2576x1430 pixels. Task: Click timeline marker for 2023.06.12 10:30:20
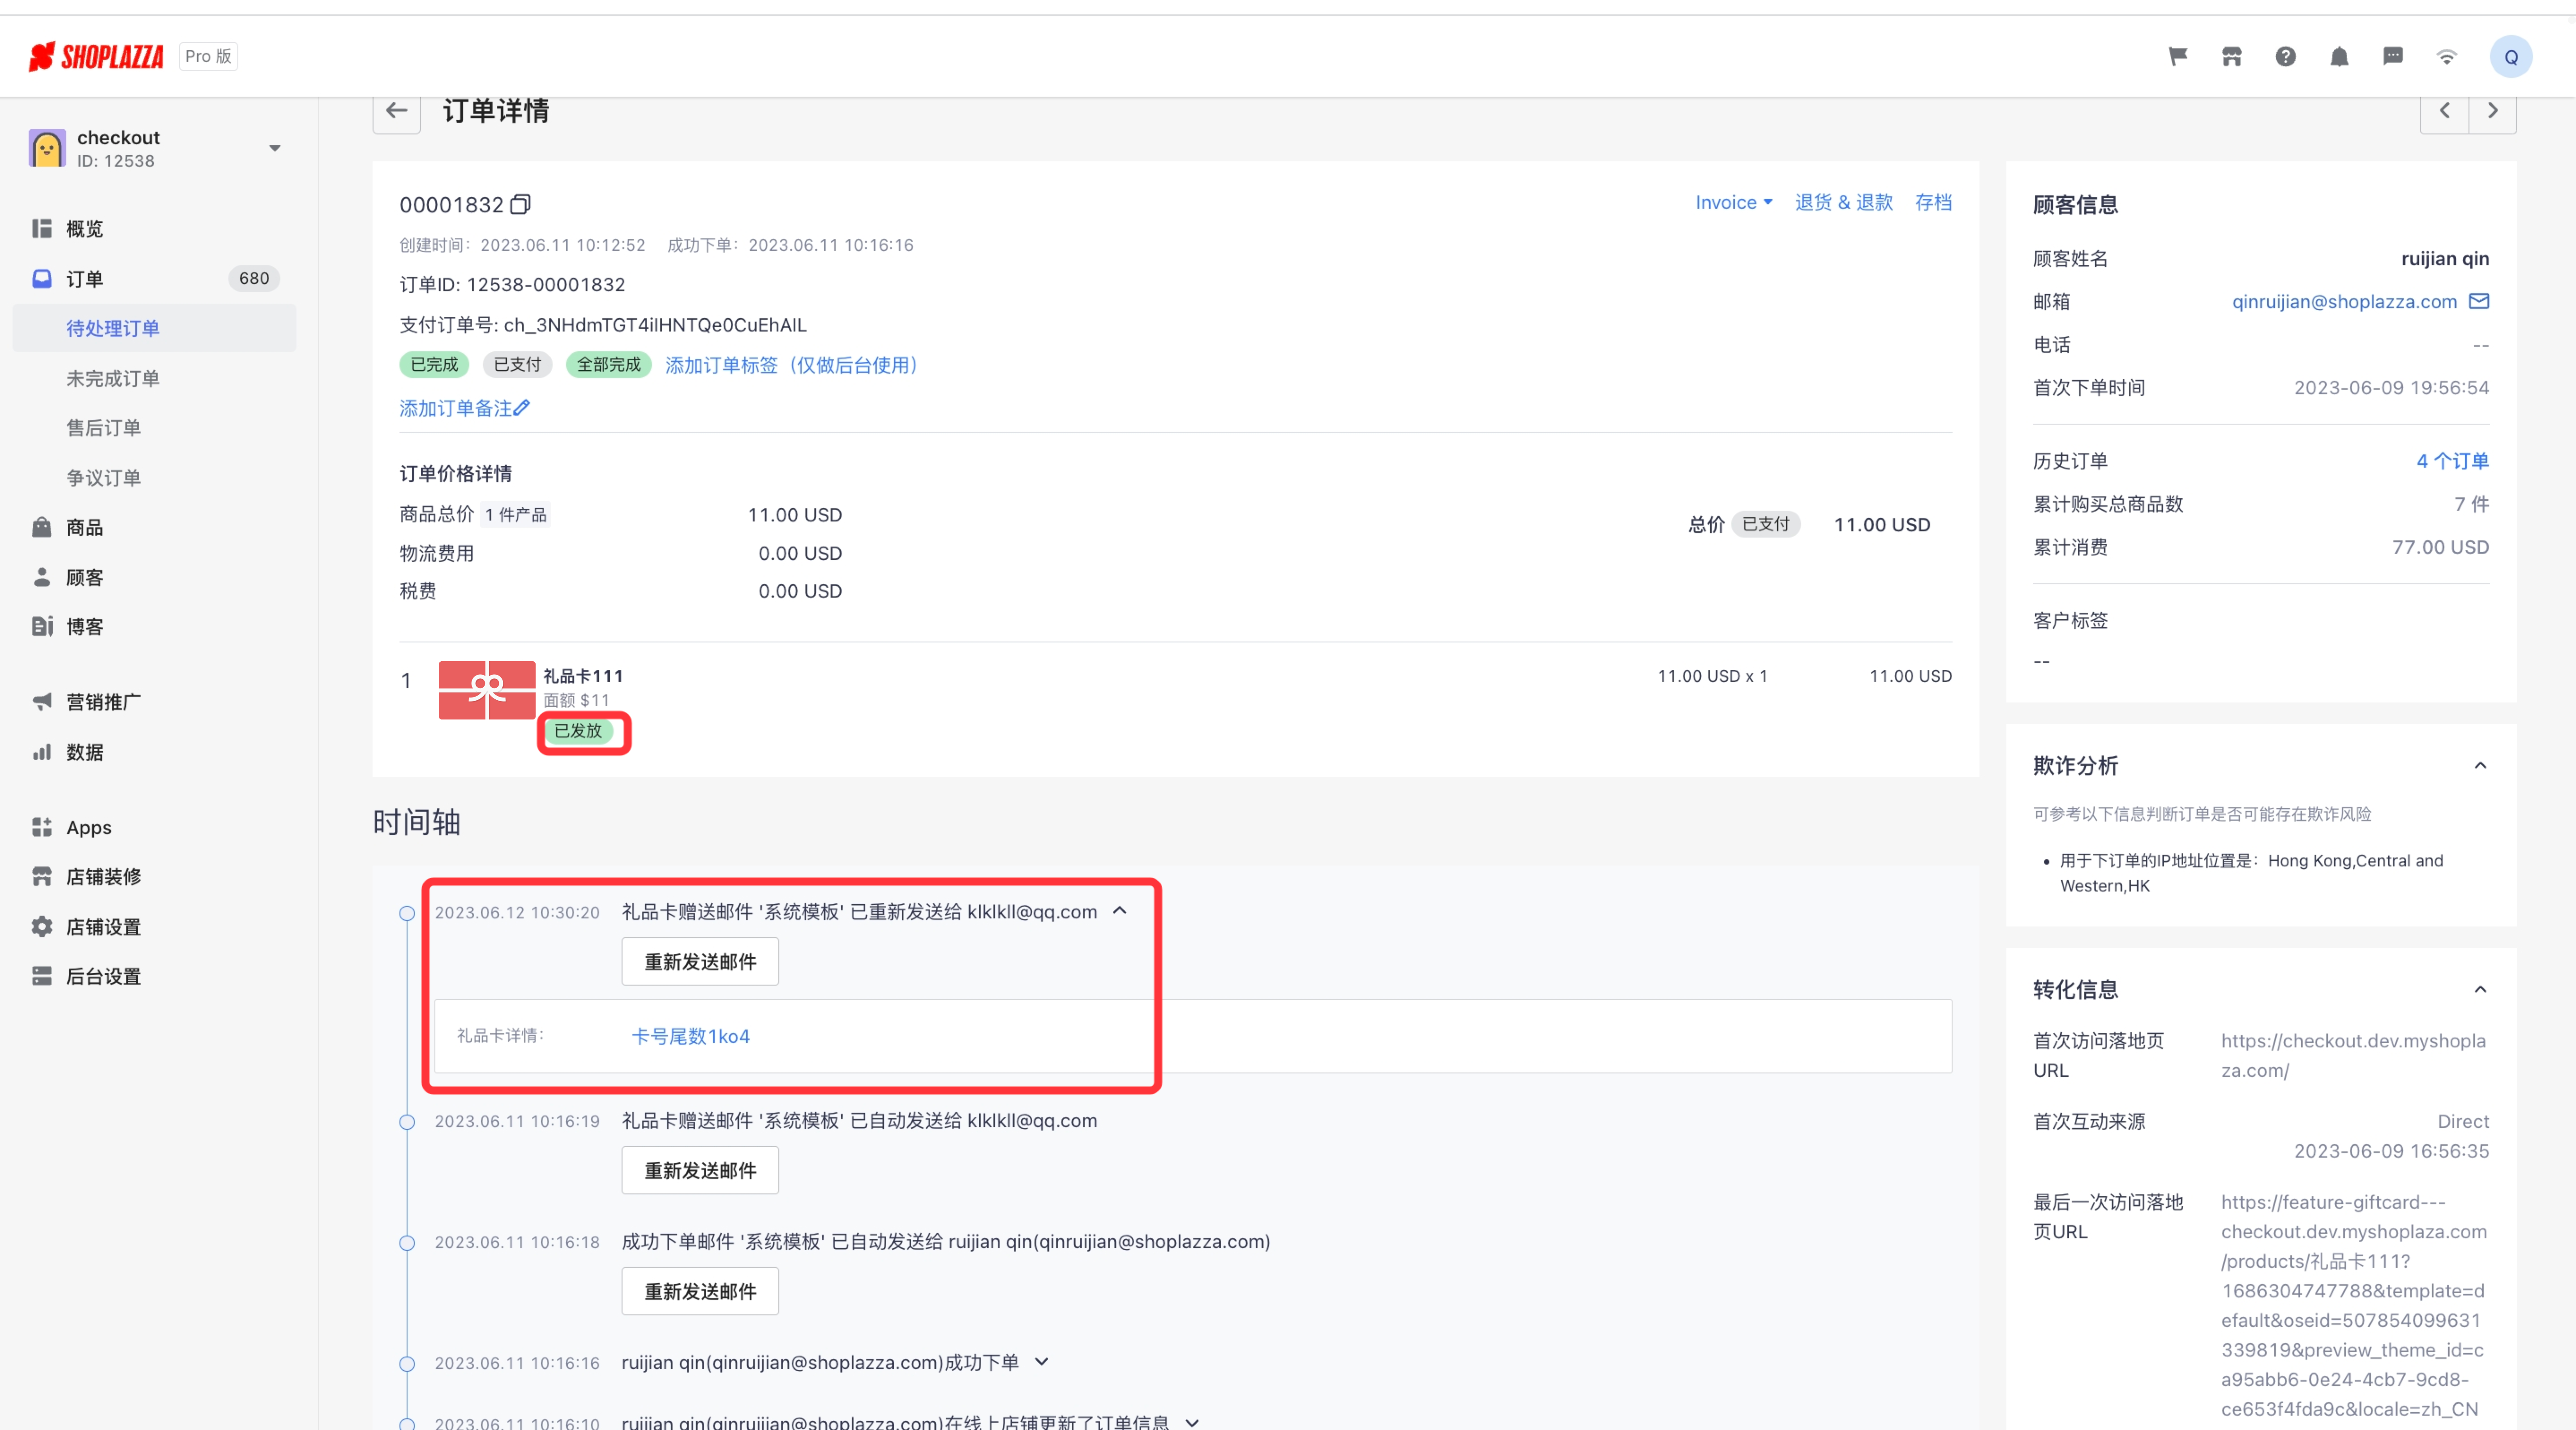point(407,913)
